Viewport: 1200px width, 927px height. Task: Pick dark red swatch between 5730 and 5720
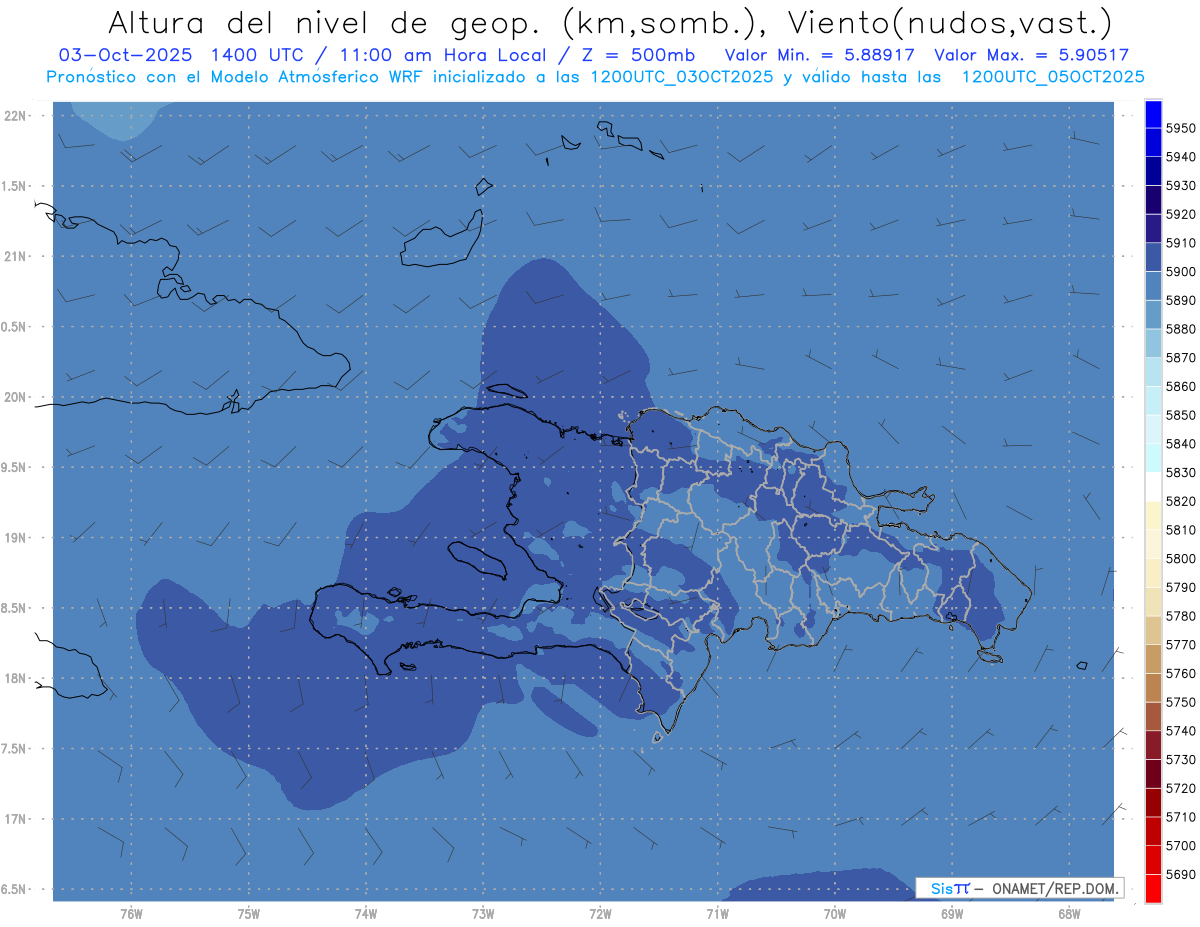point(1153,773)
